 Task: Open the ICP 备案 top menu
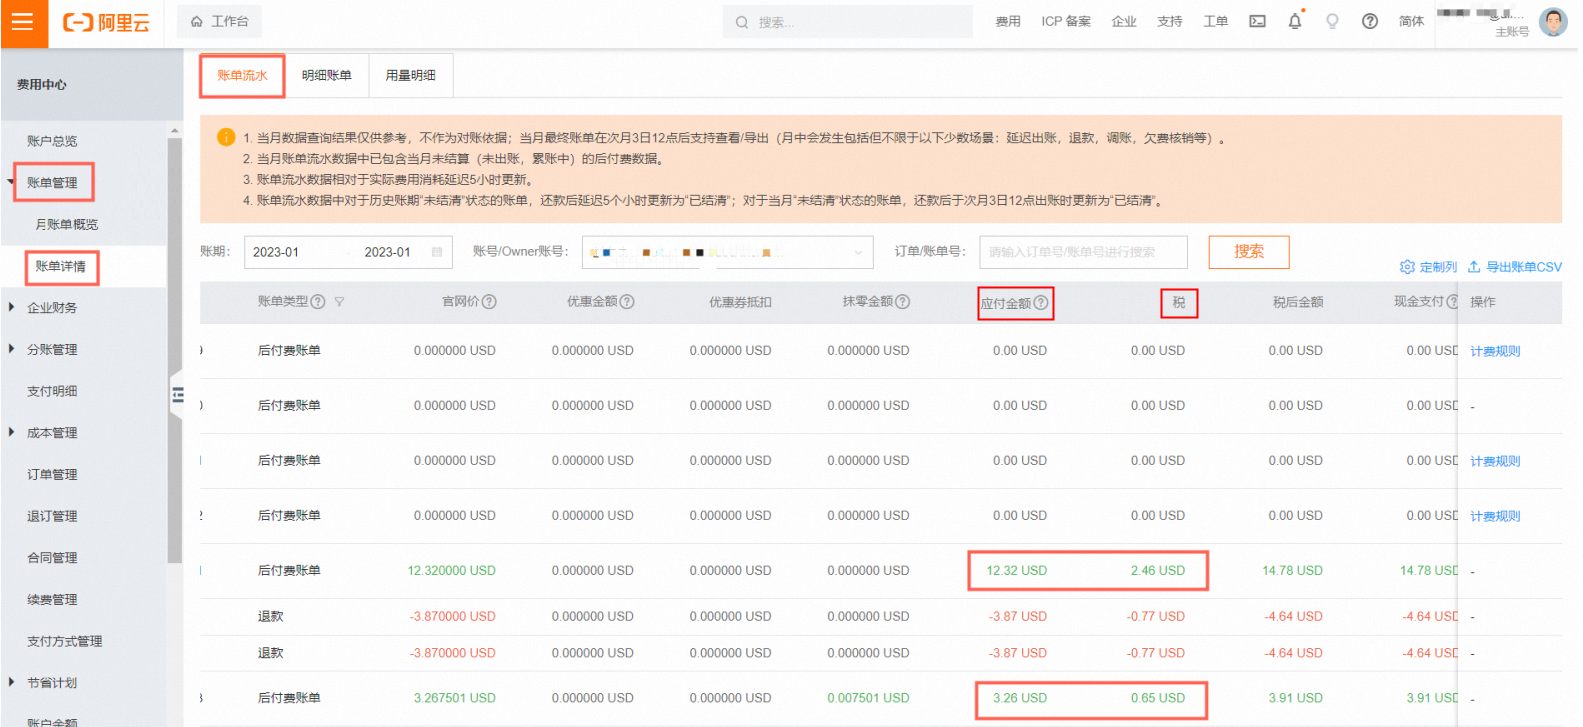coord(1066,21)
